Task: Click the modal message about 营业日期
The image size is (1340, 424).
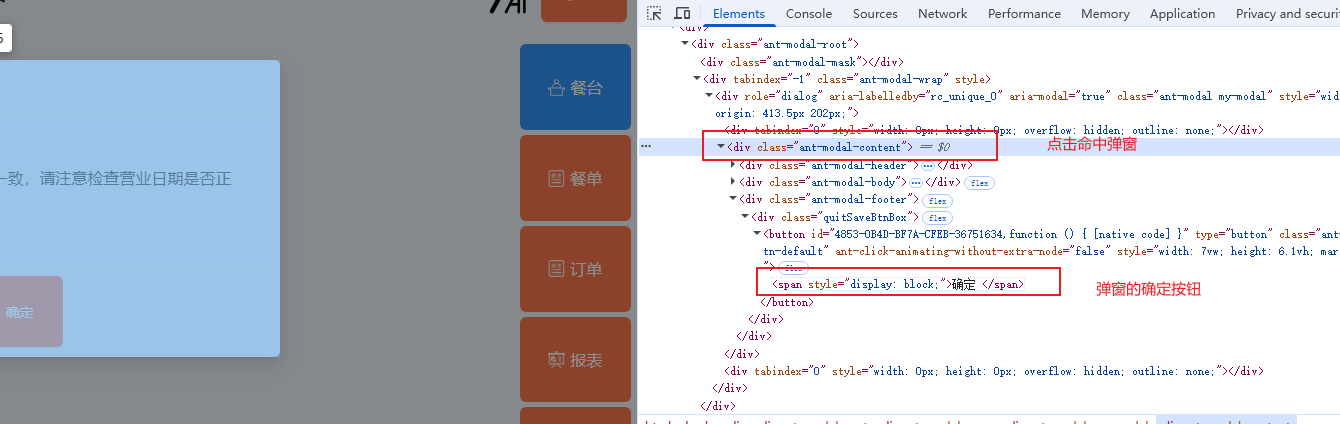Action: point(116,179)
